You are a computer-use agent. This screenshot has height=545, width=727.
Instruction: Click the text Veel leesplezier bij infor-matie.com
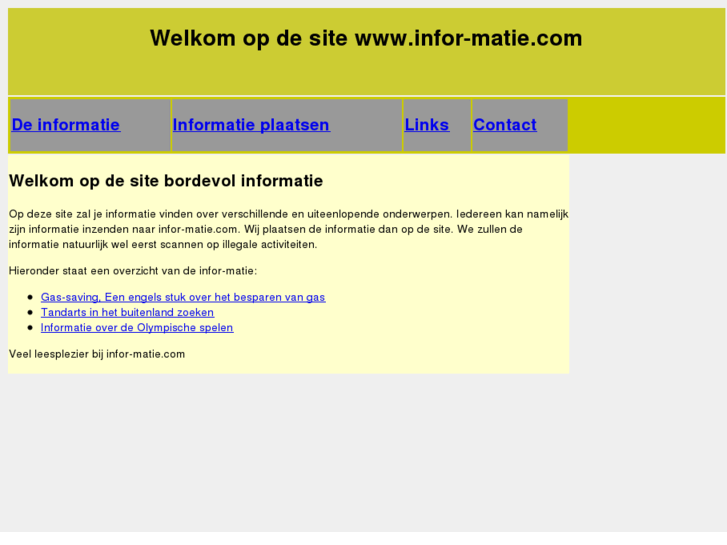(x=97, y=354)
